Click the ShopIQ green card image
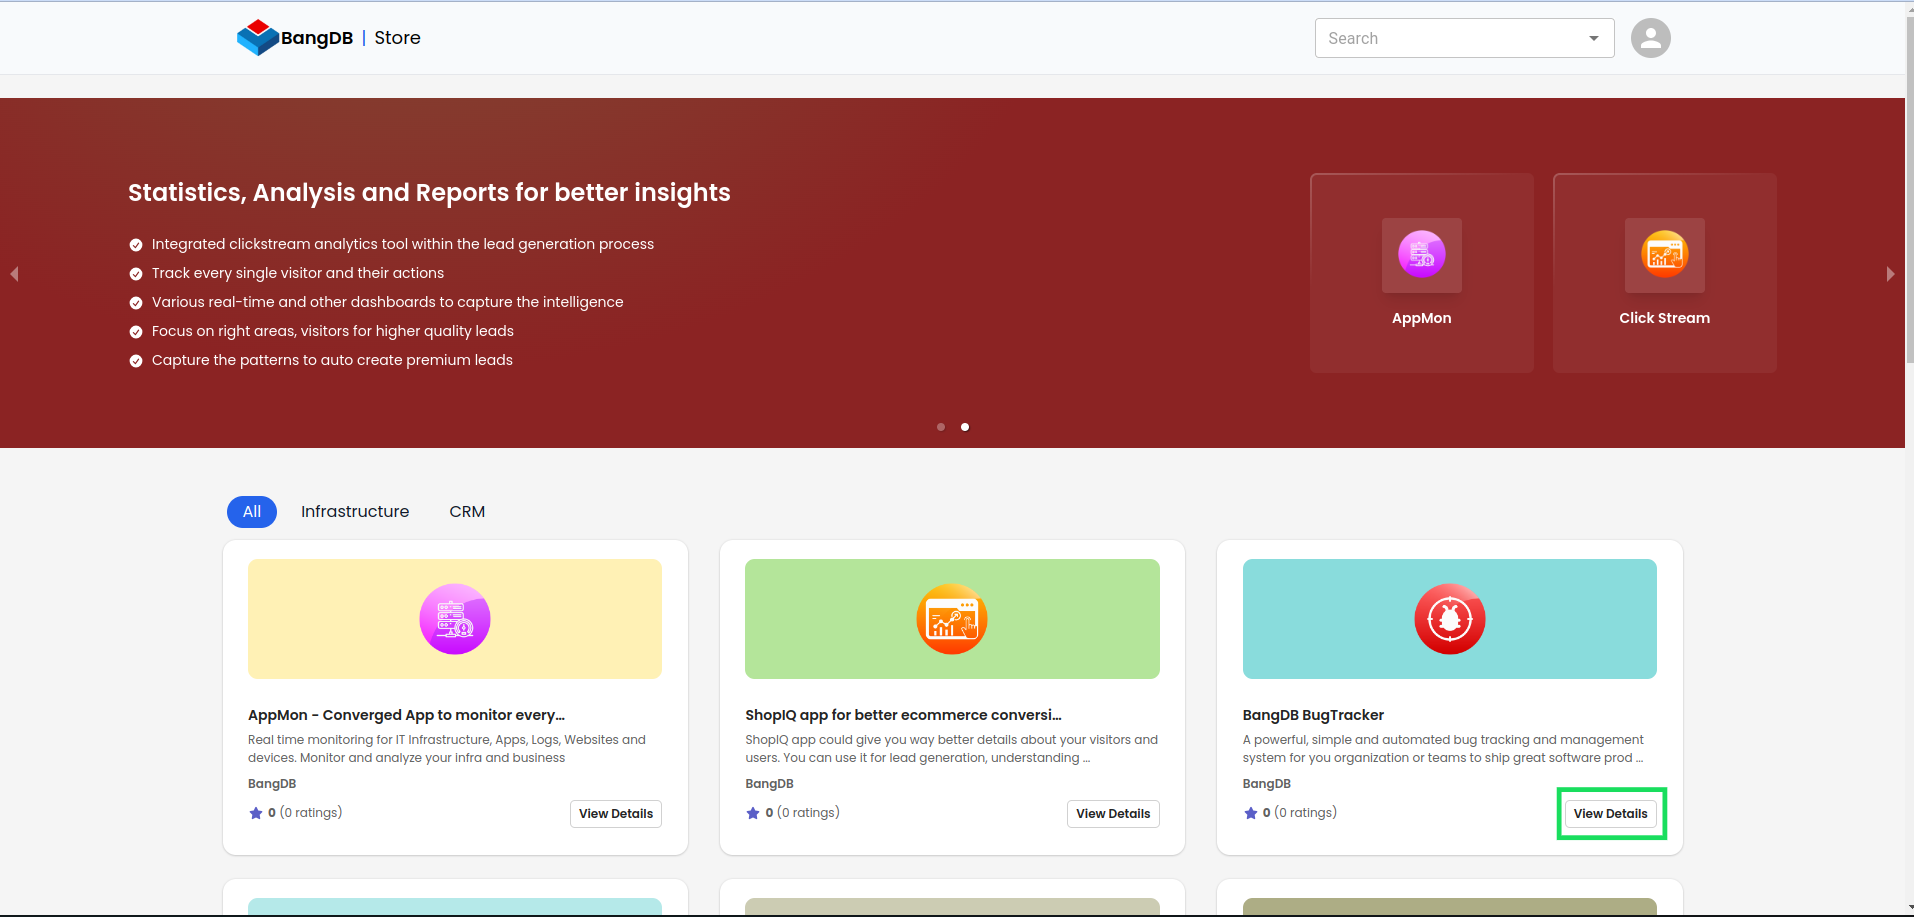The image size is (1914, 917). pyautogui.click(x=952, y=619)
